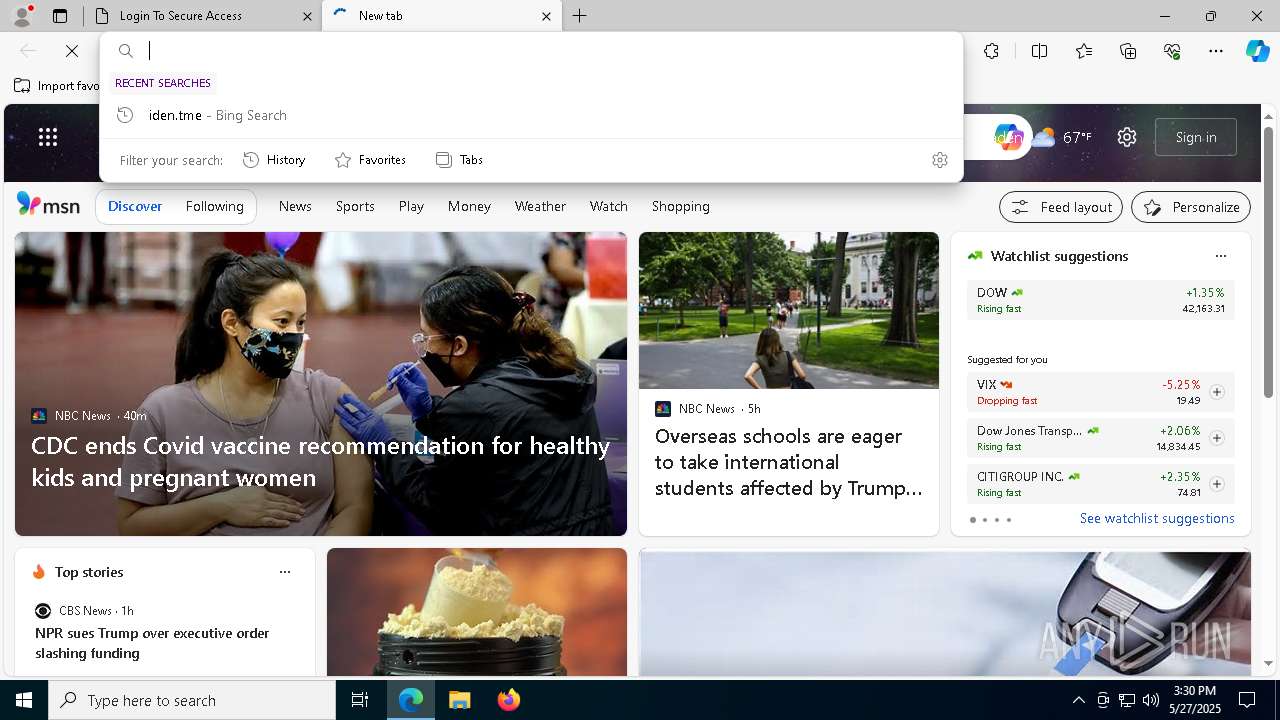The image size is (1280, 720).
Task: Open the MSN apps grid launcher
Action: point(48,137)
